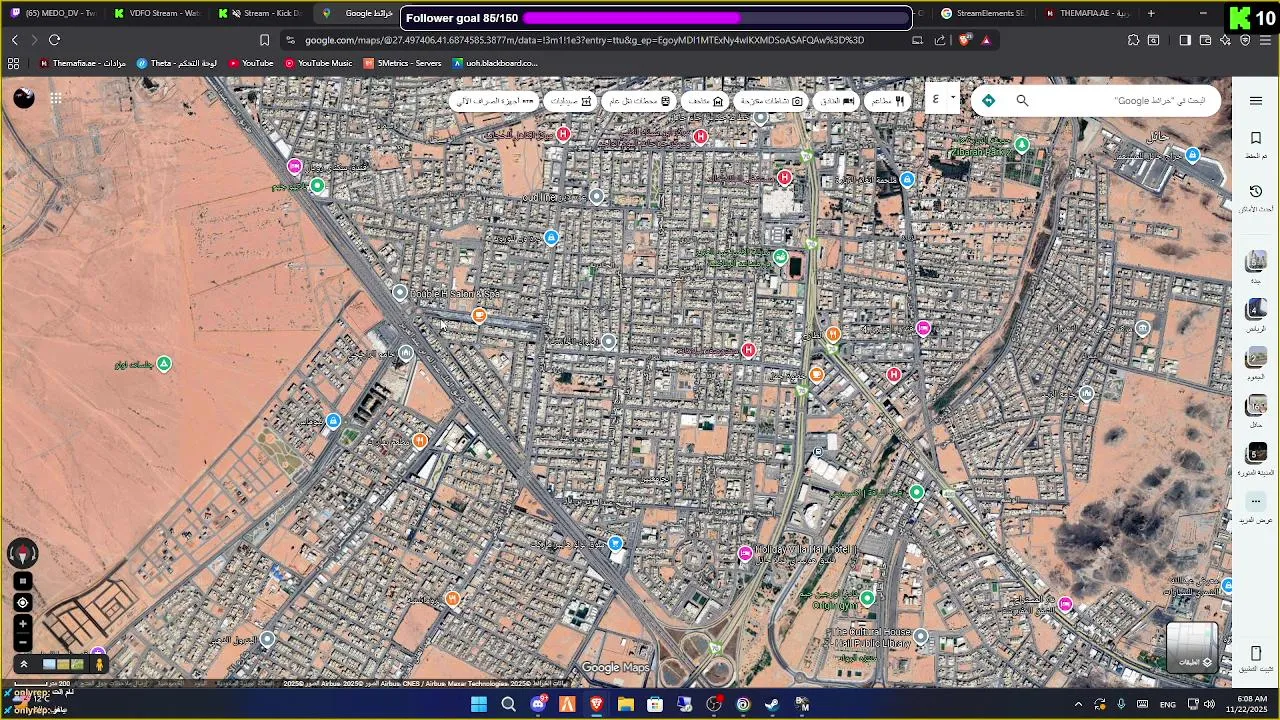Screen dimensions: 1280x720
Task: Filter map by Transit stations chip
Action: coord(639,101)
